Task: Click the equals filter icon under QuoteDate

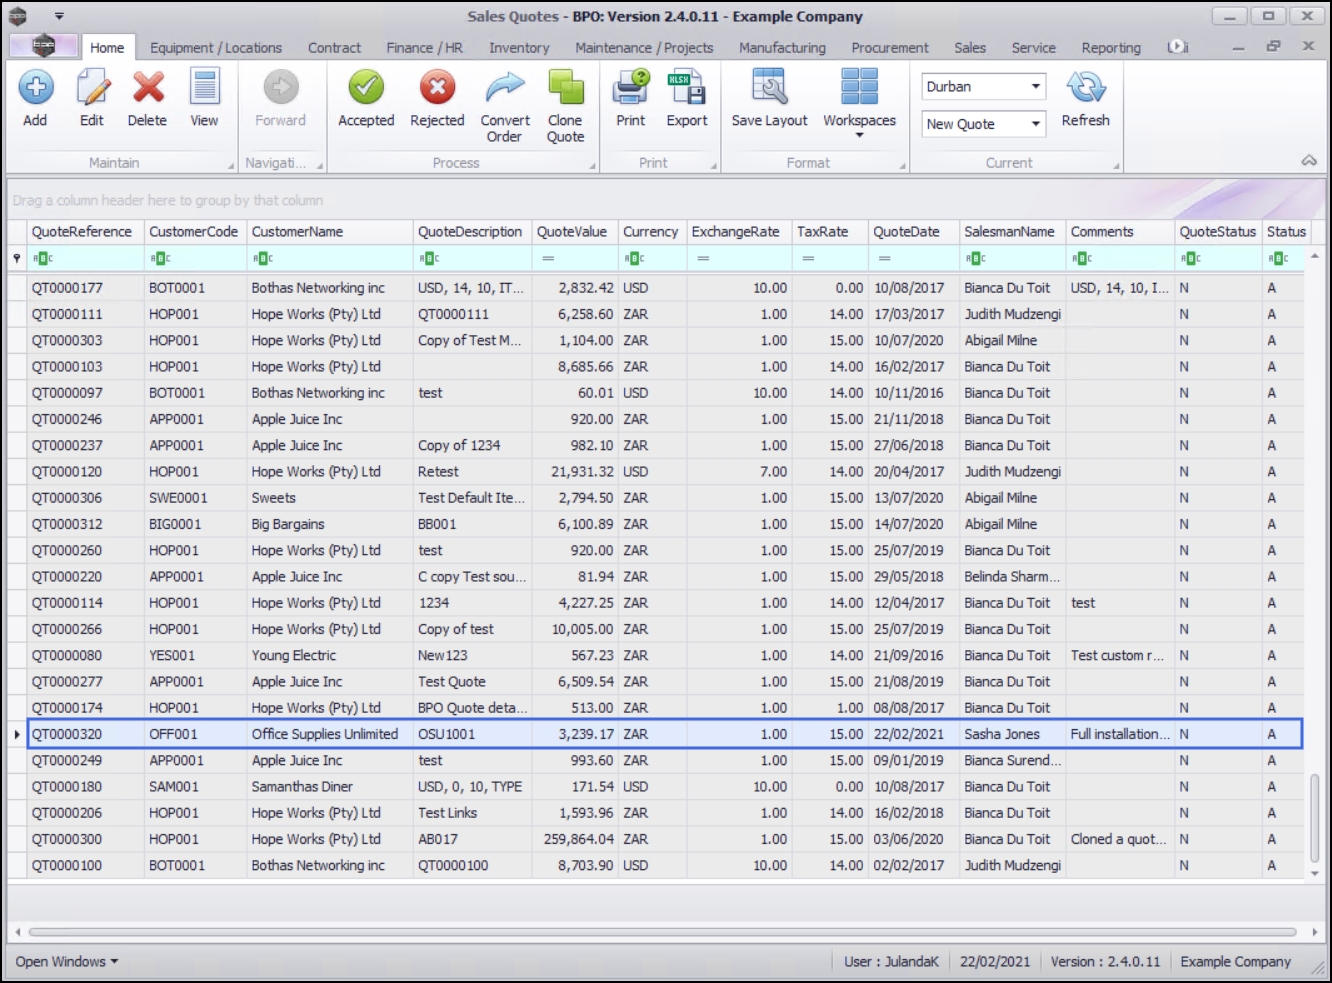Action: click(x=885, y=258)
